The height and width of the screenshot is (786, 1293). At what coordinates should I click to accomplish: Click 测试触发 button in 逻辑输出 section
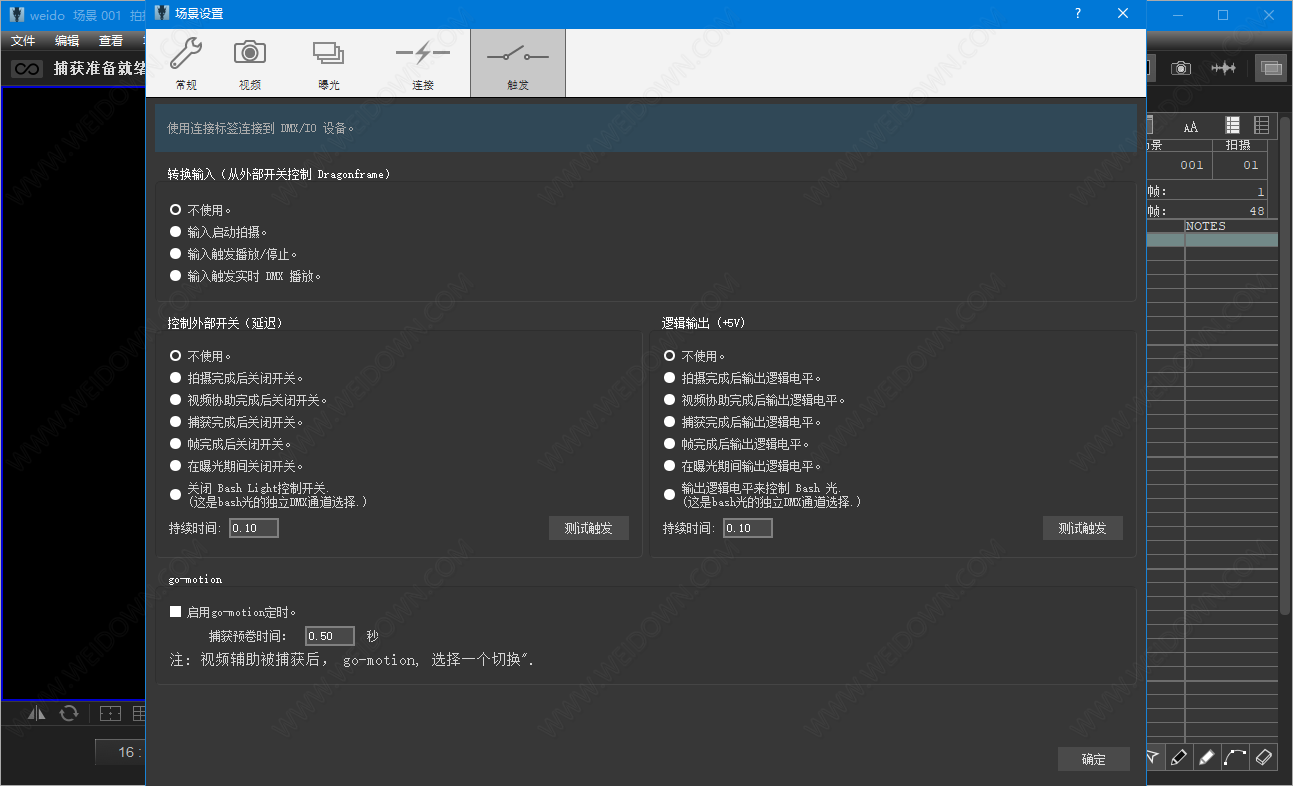pos(1083,528)
